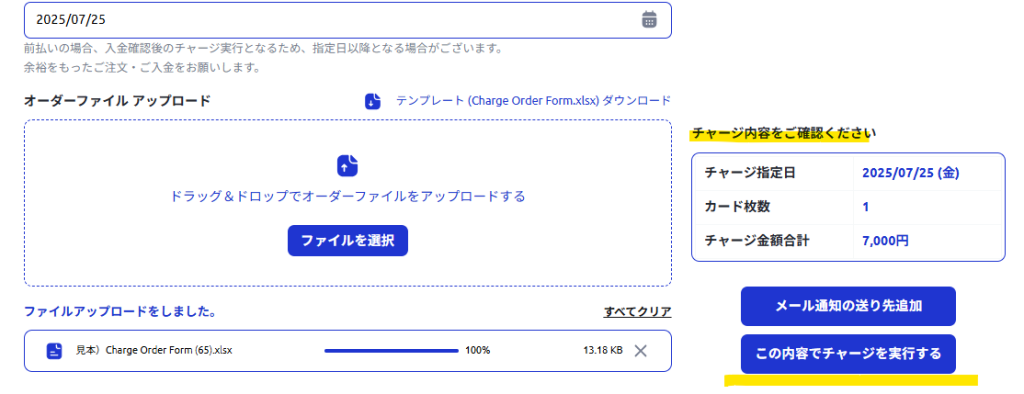Click the template download file icon
This screenshot has width=1024, height=394.
coord(373,101)
